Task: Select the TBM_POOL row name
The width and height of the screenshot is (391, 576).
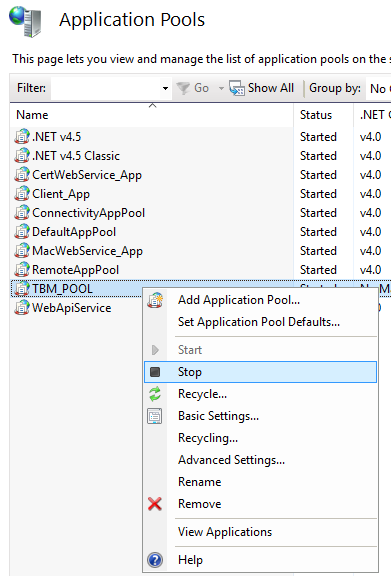Action: pyautogui.click(x=62, y=289)
